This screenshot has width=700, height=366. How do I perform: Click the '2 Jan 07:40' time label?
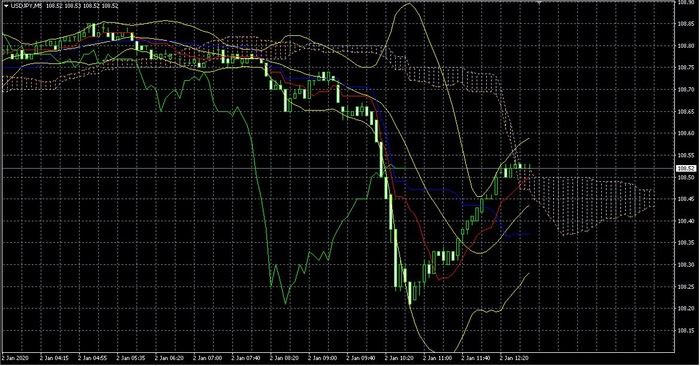(x=246, y=358)
